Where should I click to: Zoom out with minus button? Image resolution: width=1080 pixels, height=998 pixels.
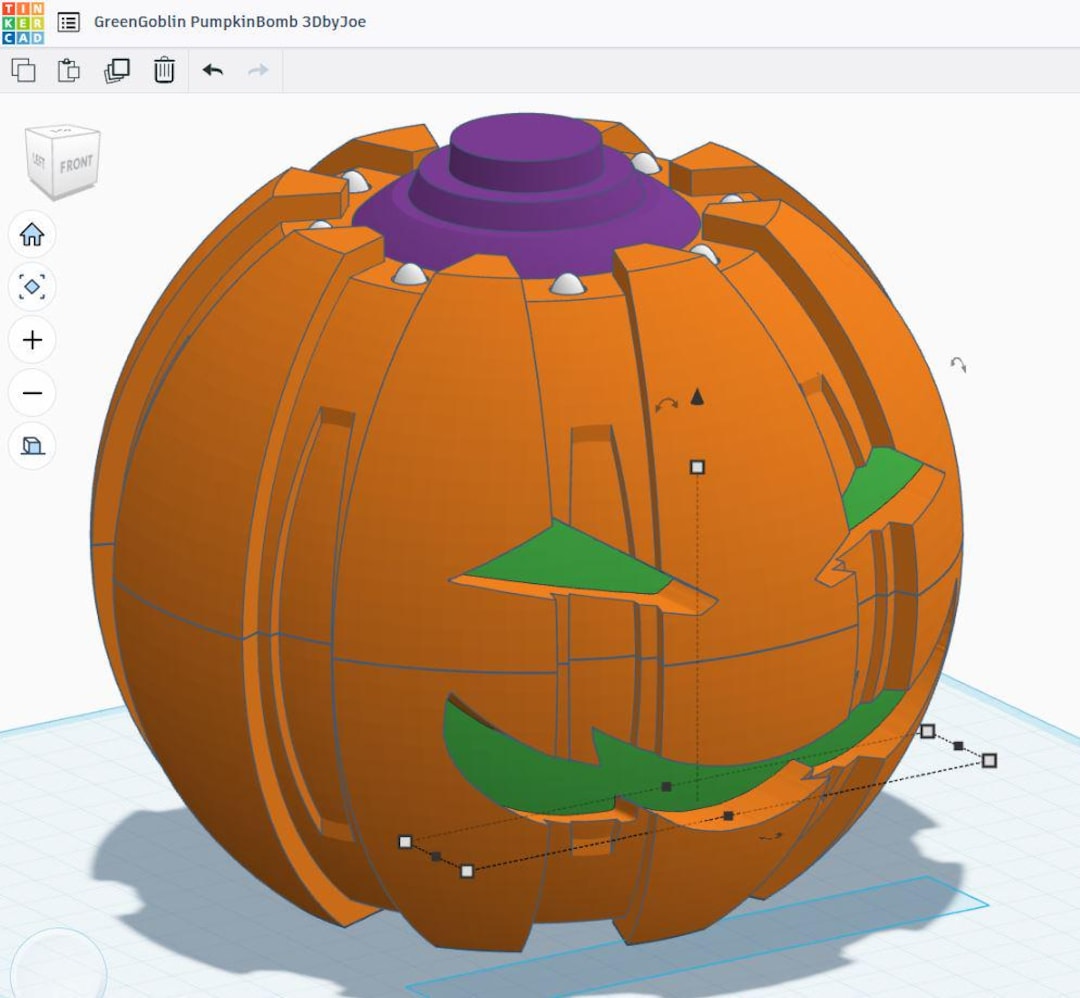[x=32, y=393]
